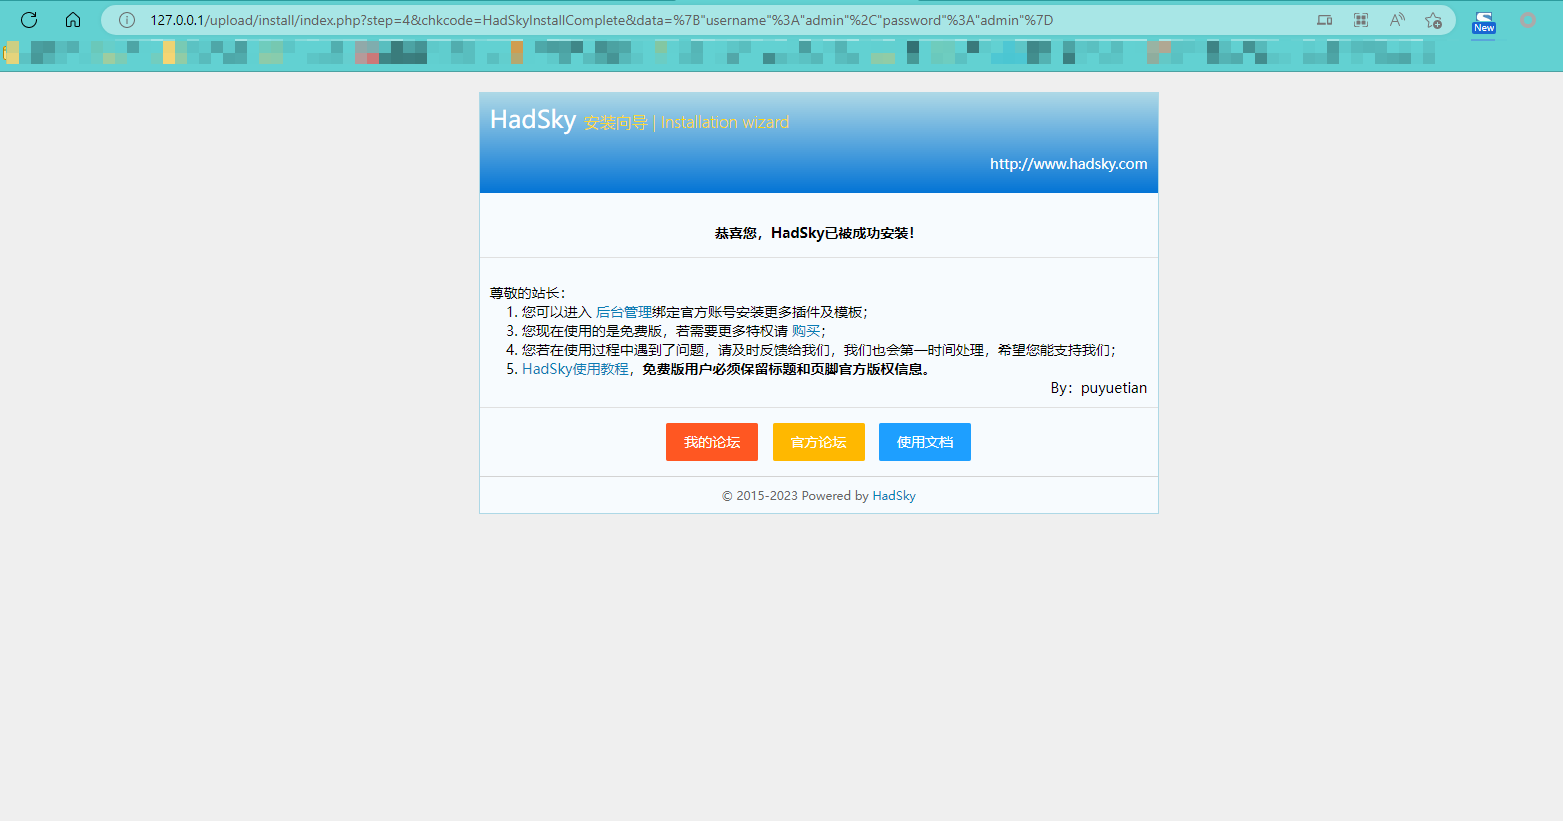Follow the 购买 purchase link
Screen dimensions: 1563x821
[806, 331]
